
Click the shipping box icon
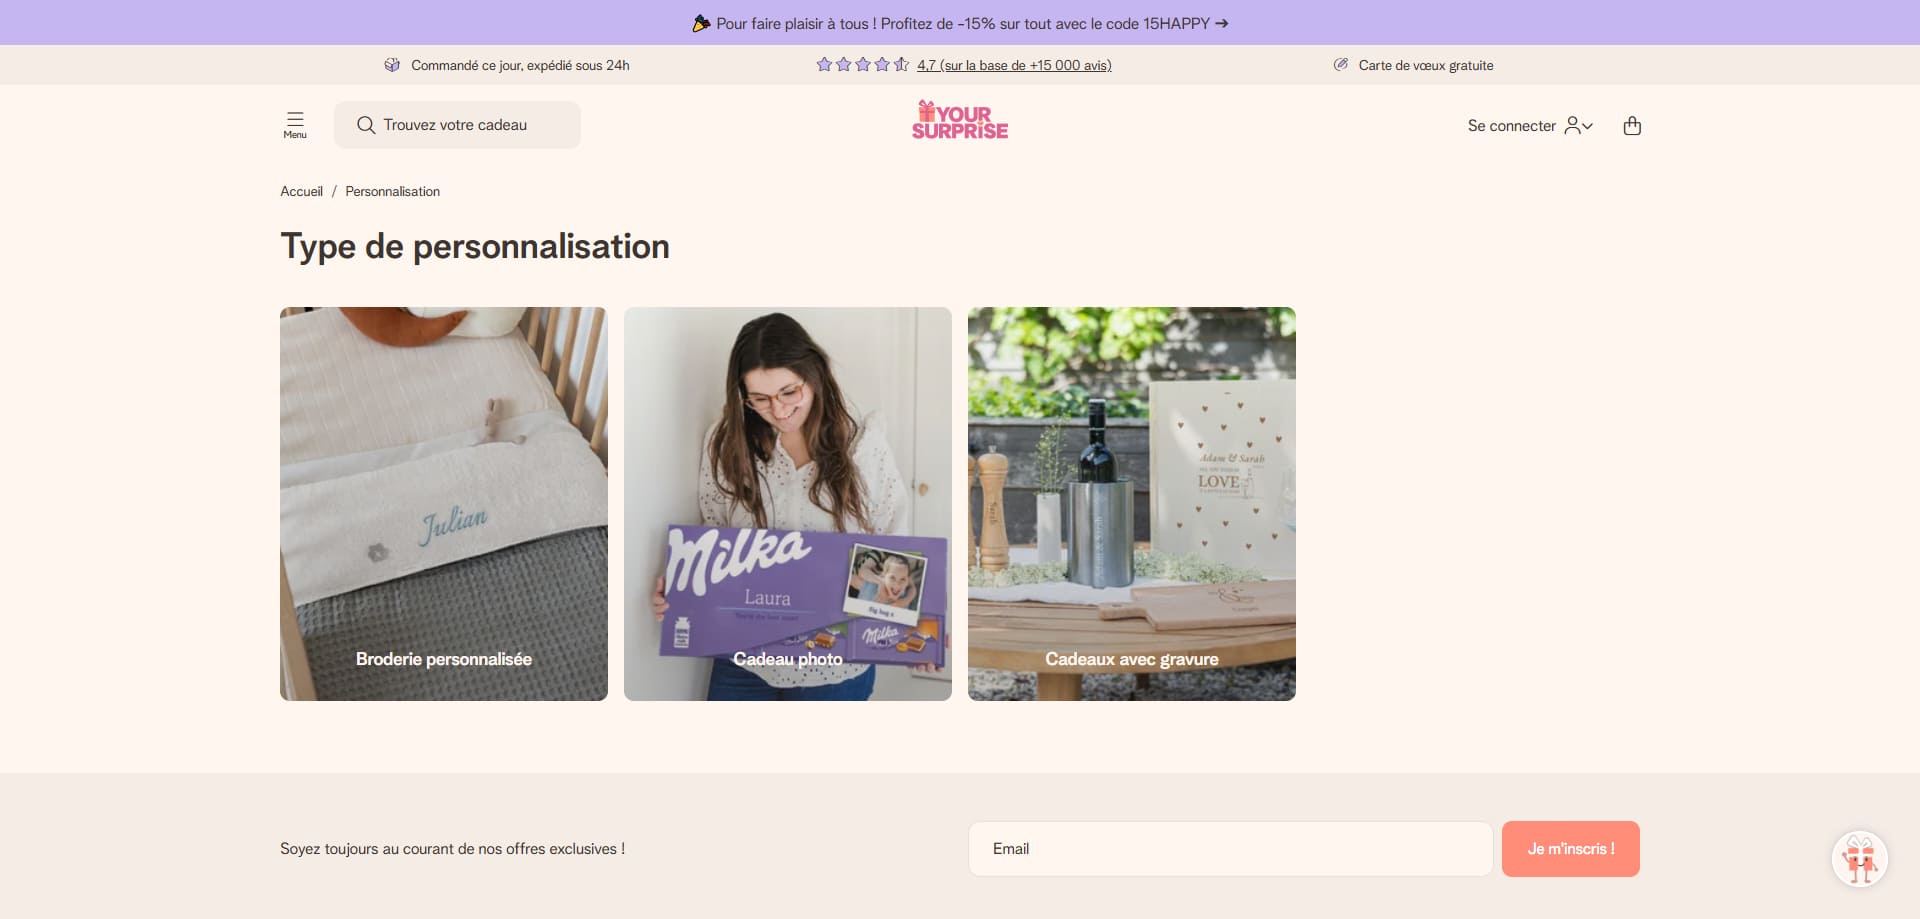point(392,65)
